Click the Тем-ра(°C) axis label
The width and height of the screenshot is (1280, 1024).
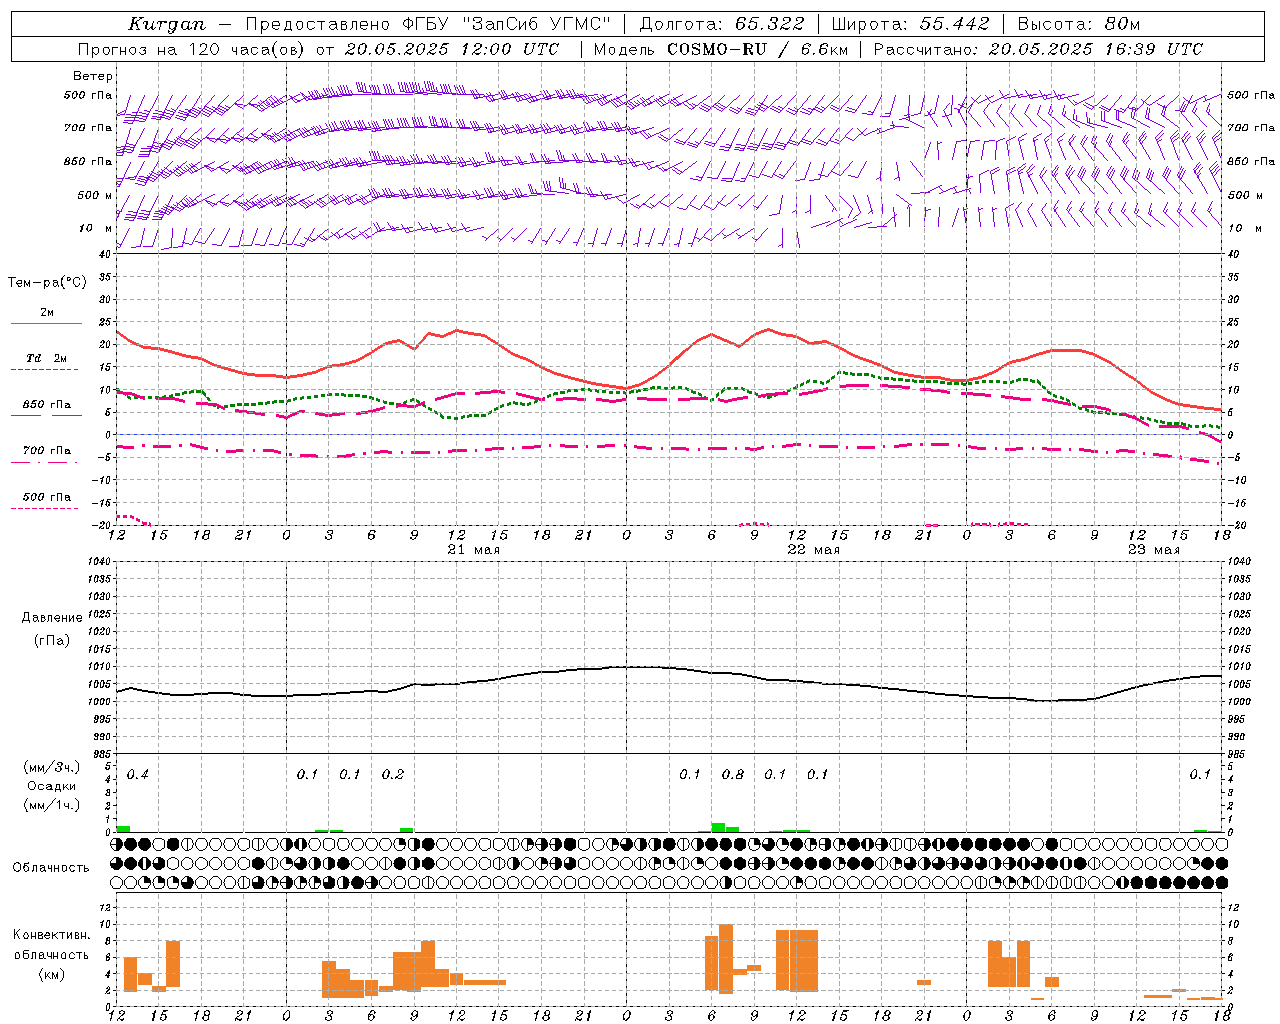point(47,283)
